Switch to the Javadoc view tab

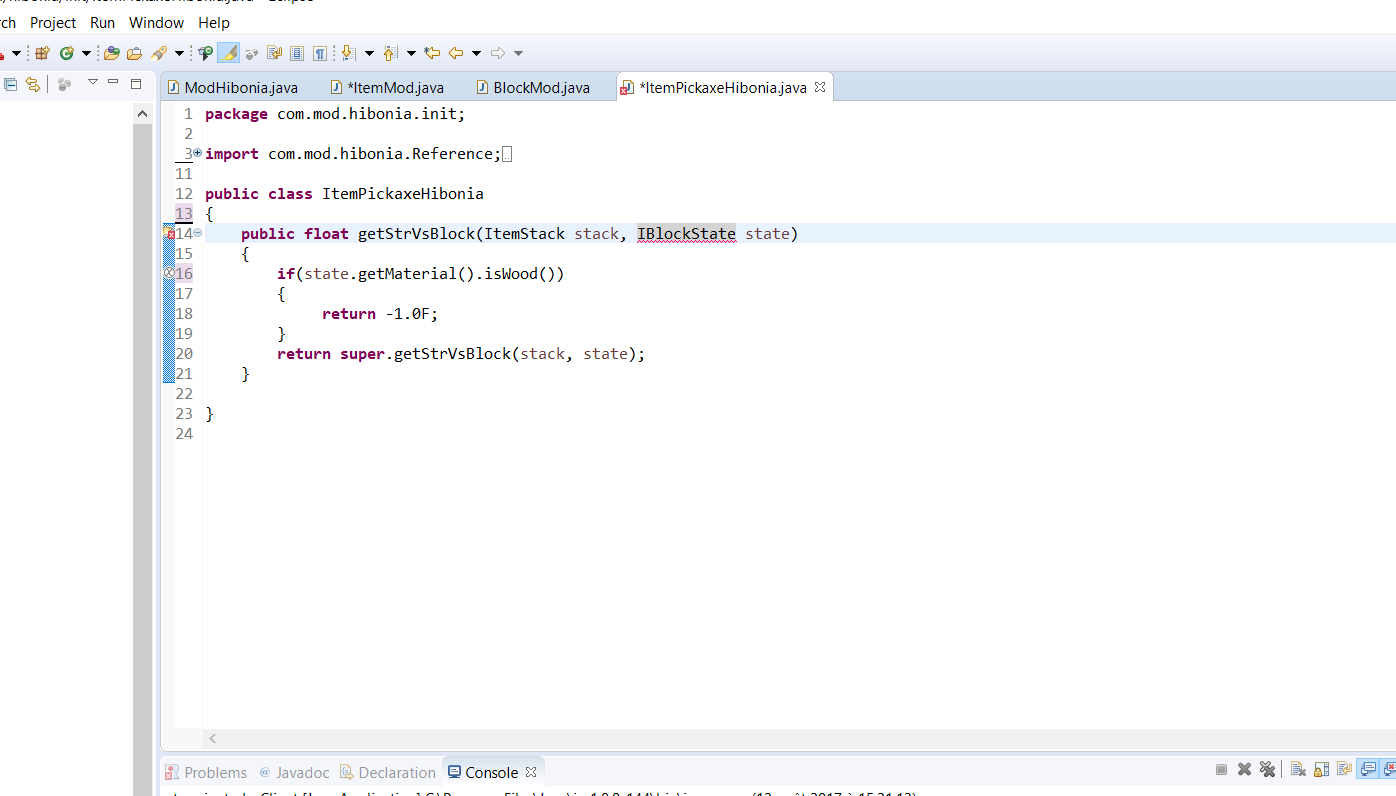tap(294, 772)
